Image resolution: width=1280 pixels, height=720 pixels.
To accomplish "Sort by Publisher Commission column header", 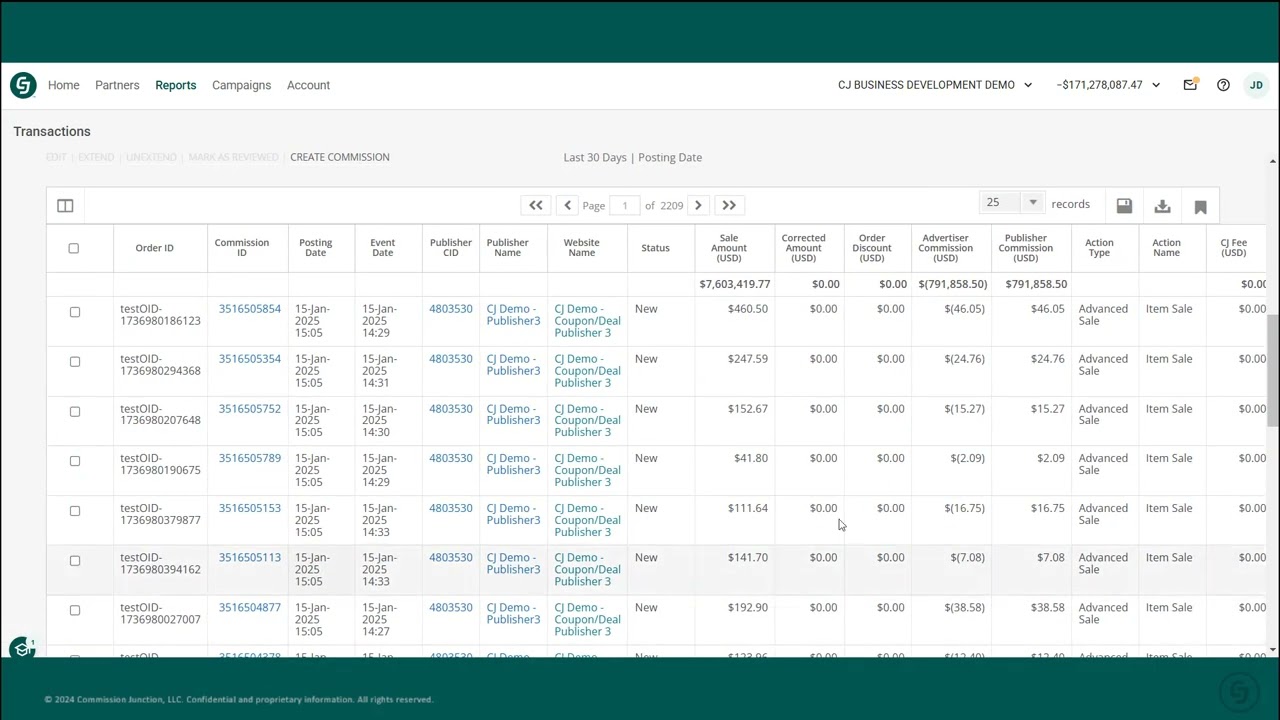I will (1026, 248).
